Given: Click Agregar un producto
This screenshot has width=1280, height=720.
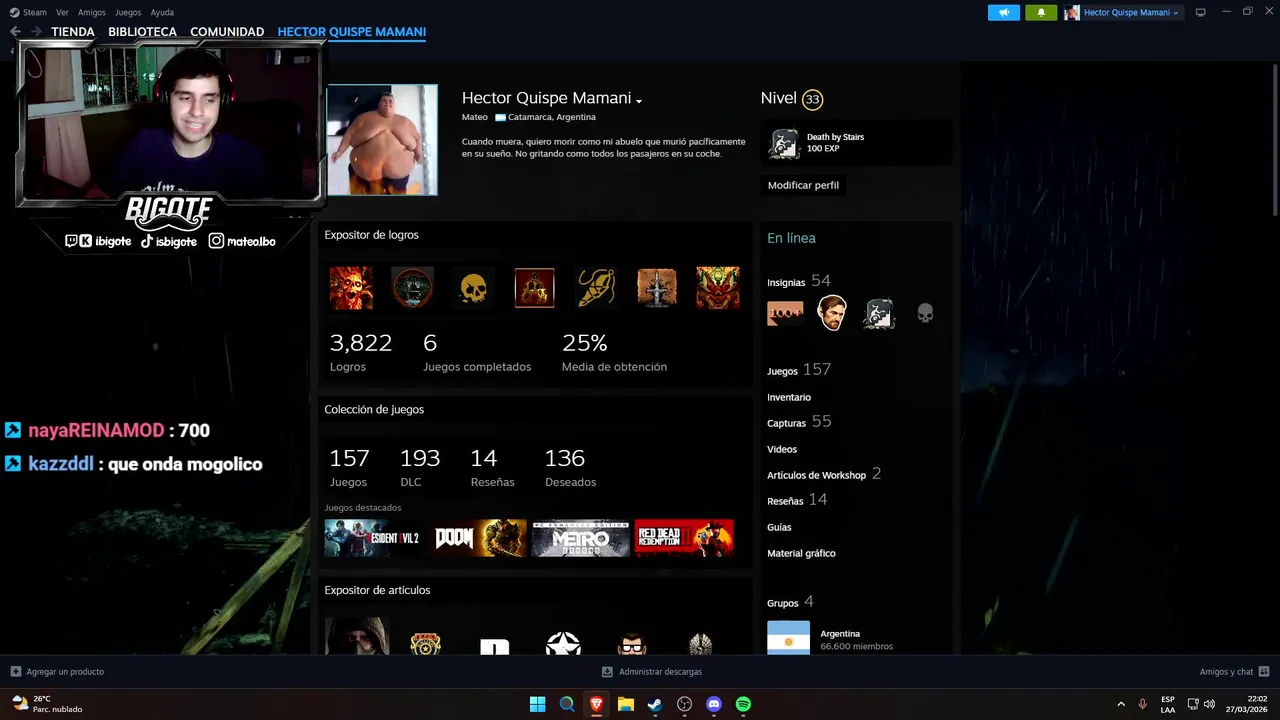Looking at the screenshot, I should click(57, 672).
